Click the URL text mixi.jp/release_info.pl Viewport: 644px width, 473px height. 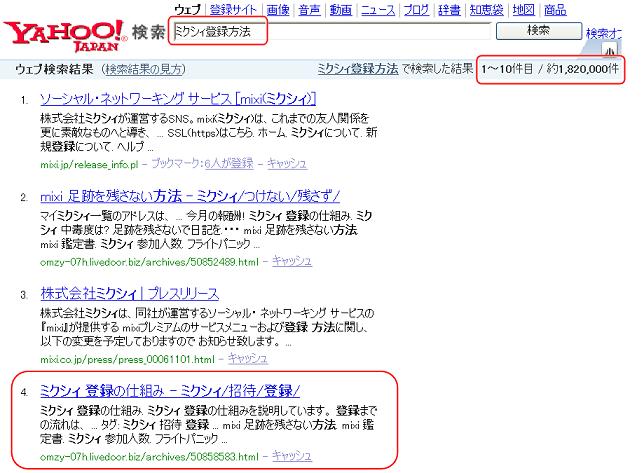pyautogui.click(x=89, y=165)
